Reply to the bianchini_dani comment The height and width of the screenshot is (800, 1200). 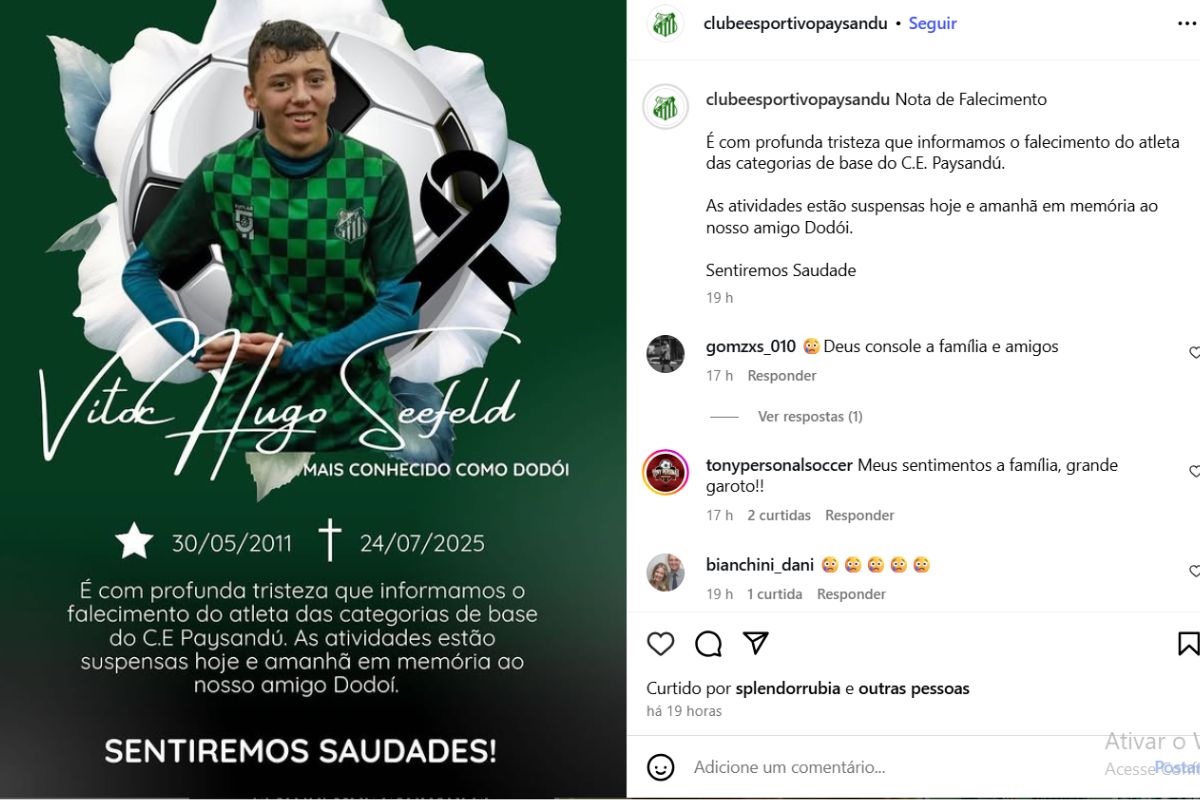(851, 594)
